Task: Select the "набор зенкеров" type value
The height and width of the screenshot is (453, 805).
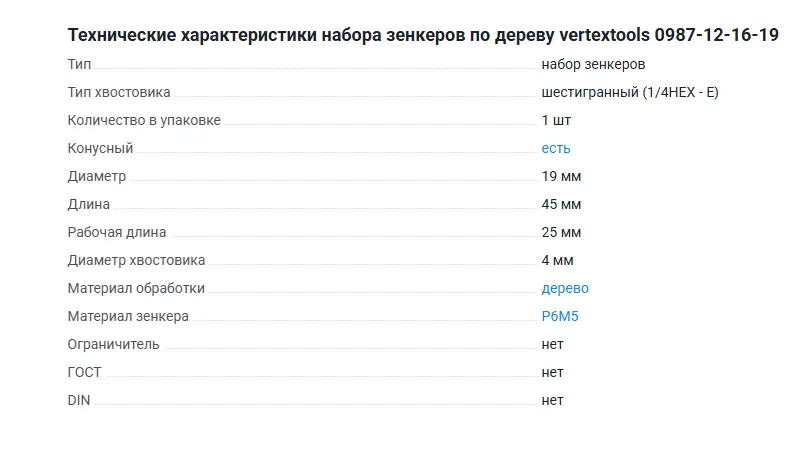Action: [x=593, y=64]
